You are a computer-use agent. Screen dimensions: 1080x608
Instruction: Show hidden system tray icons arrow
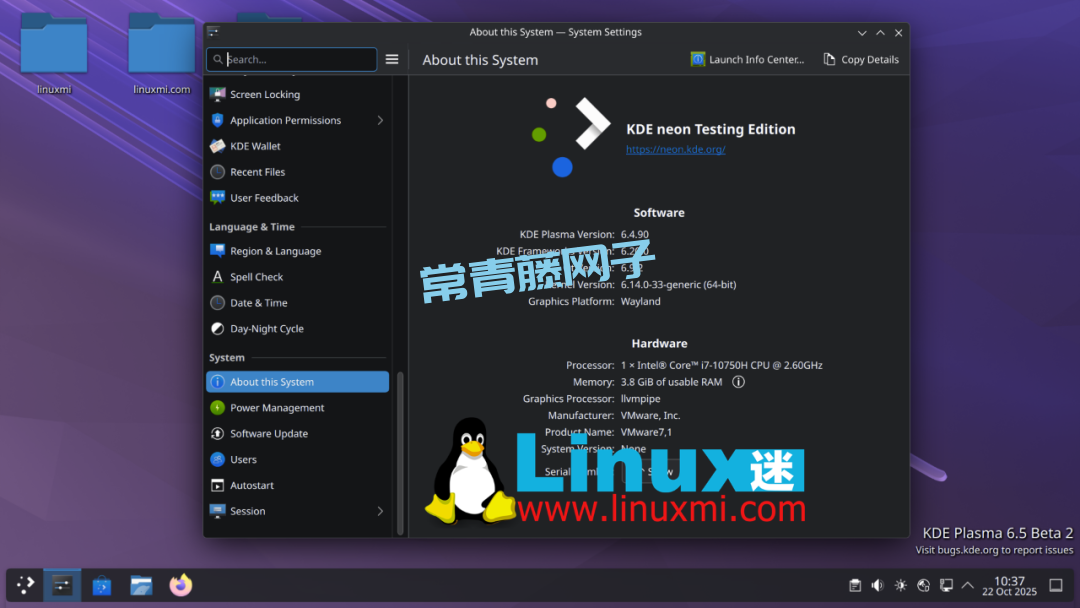[967, 585]
